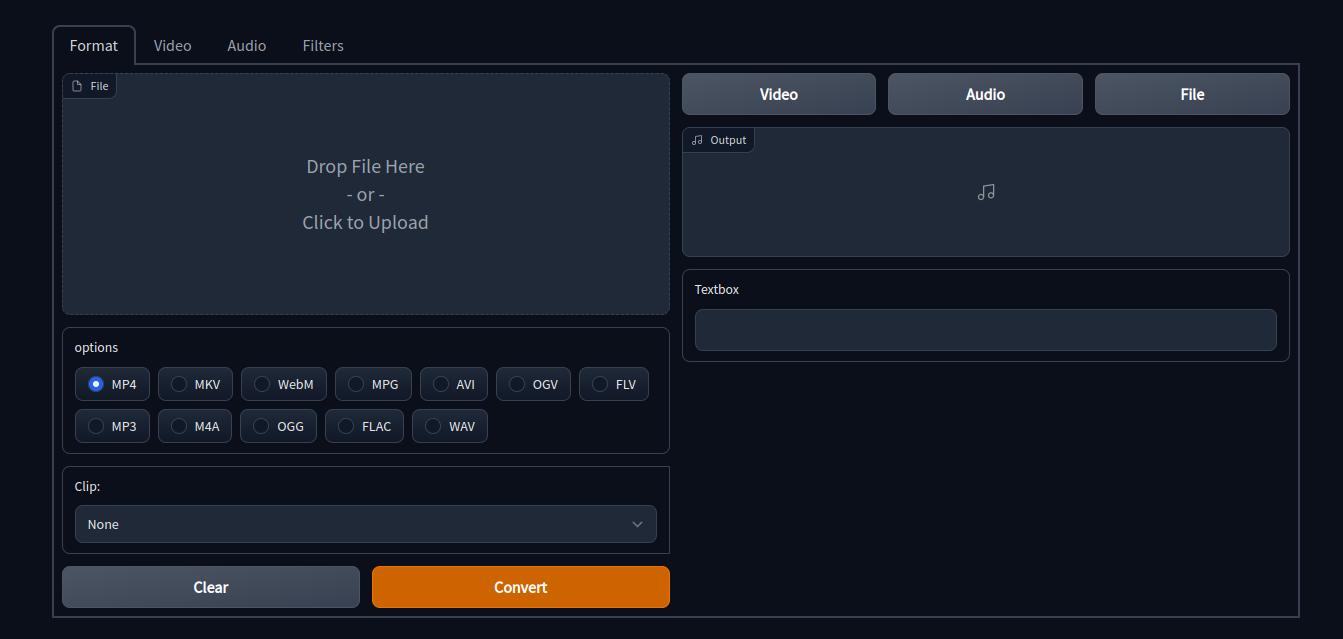The image size is (1343, 639).
Task: Switch to the Video tab
Action: coord(172,46)
